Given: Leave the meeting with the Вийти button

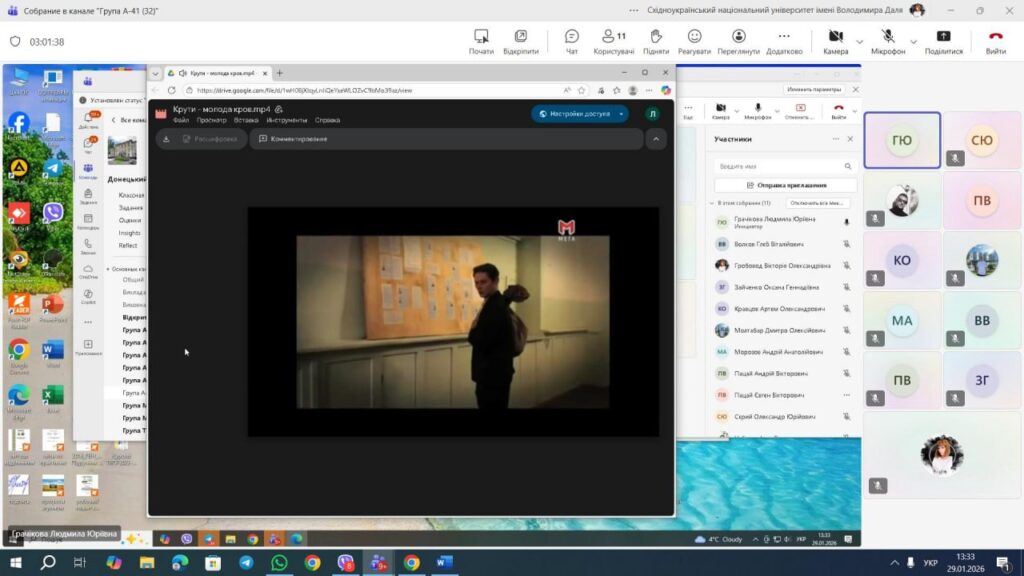Looking at the screenshot, I should [x=995, y=40].
